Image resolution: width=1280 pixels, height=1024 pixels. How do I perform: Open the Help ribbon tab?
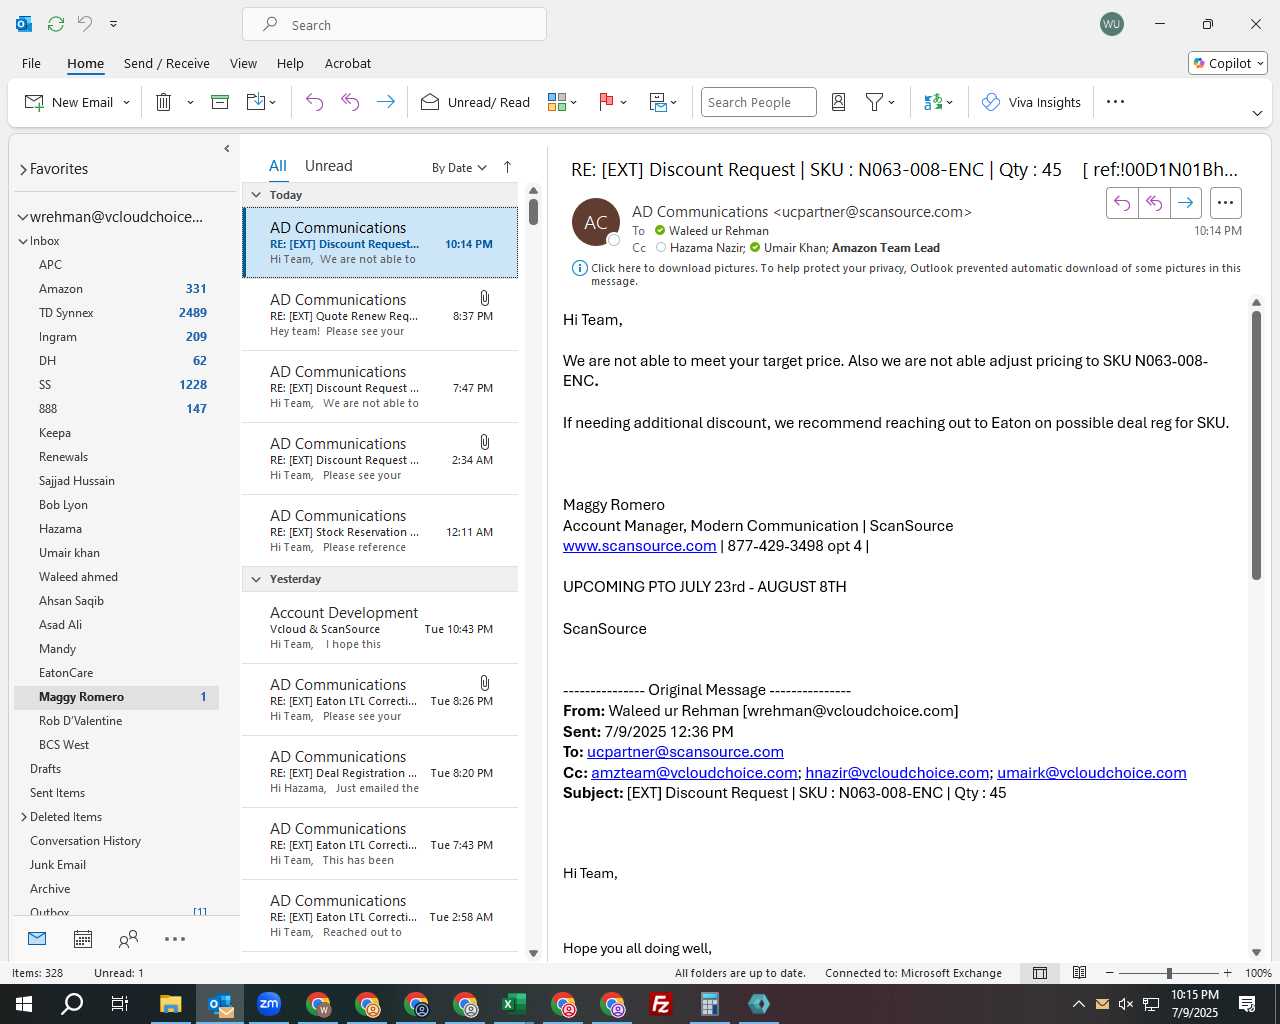coord(290,63)
